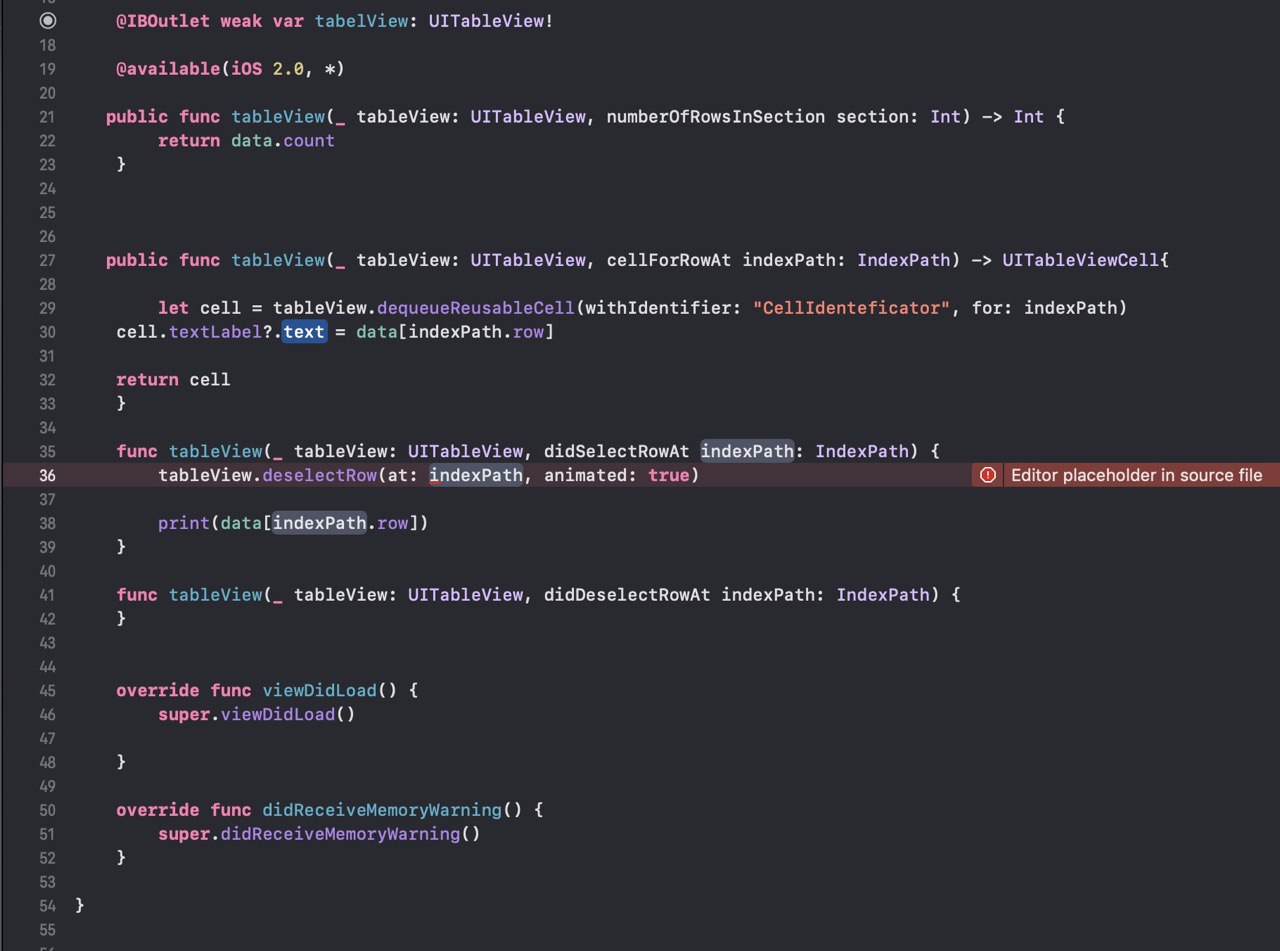The width and height of the screenshot is (1280, 951).
Task: Click 'textLabel' property on line 30
Action: coord(215,332)
